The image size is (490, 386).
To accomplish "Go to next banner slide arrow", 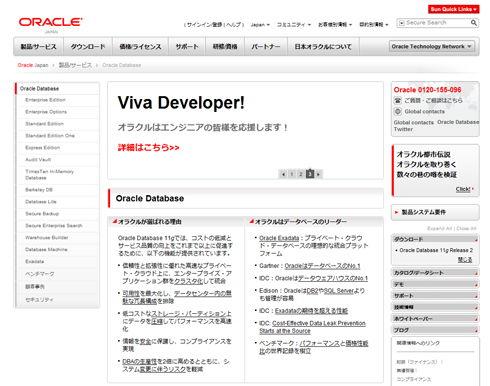I will pos(318,174).
